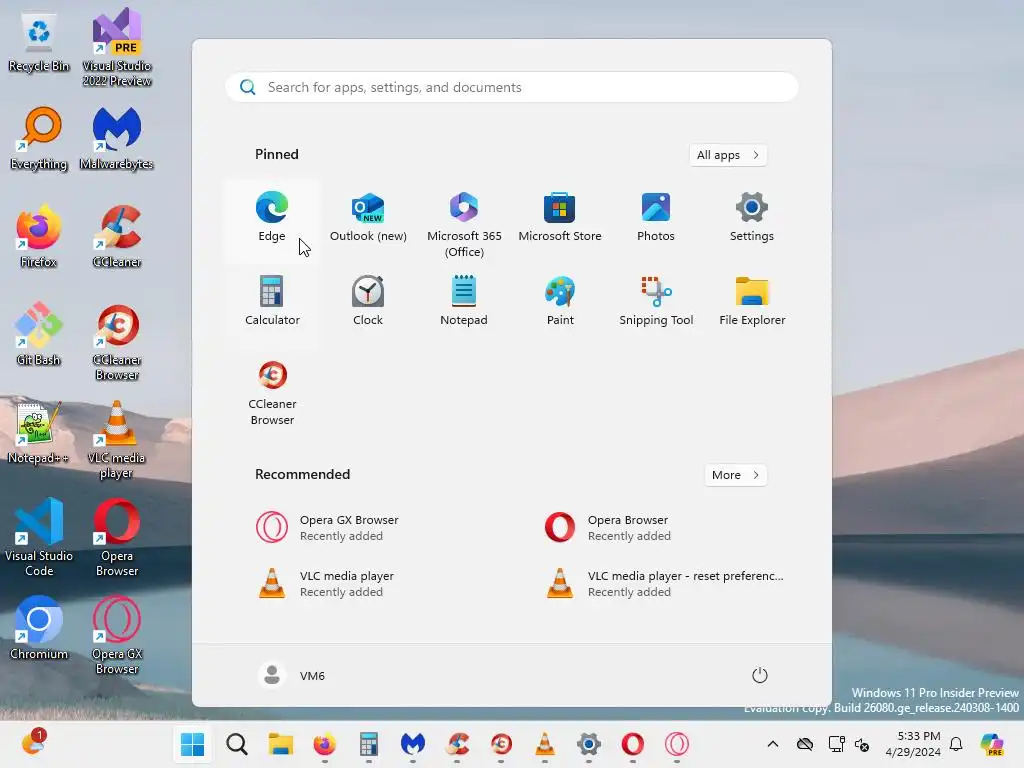Show hidden system tray icons chevron

(x=773, y=744)
